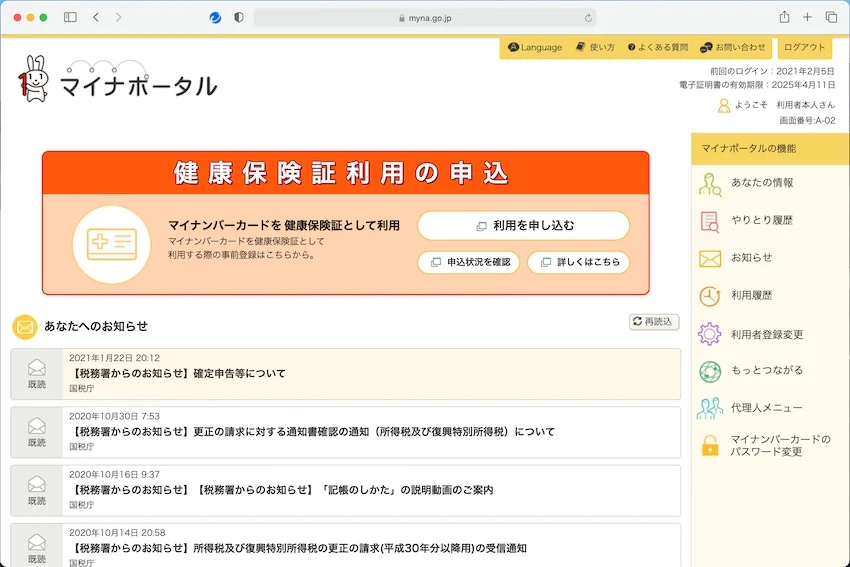Open 利用者登録変更 gear sidebar icon
The image size is (850, 567).
710,334
